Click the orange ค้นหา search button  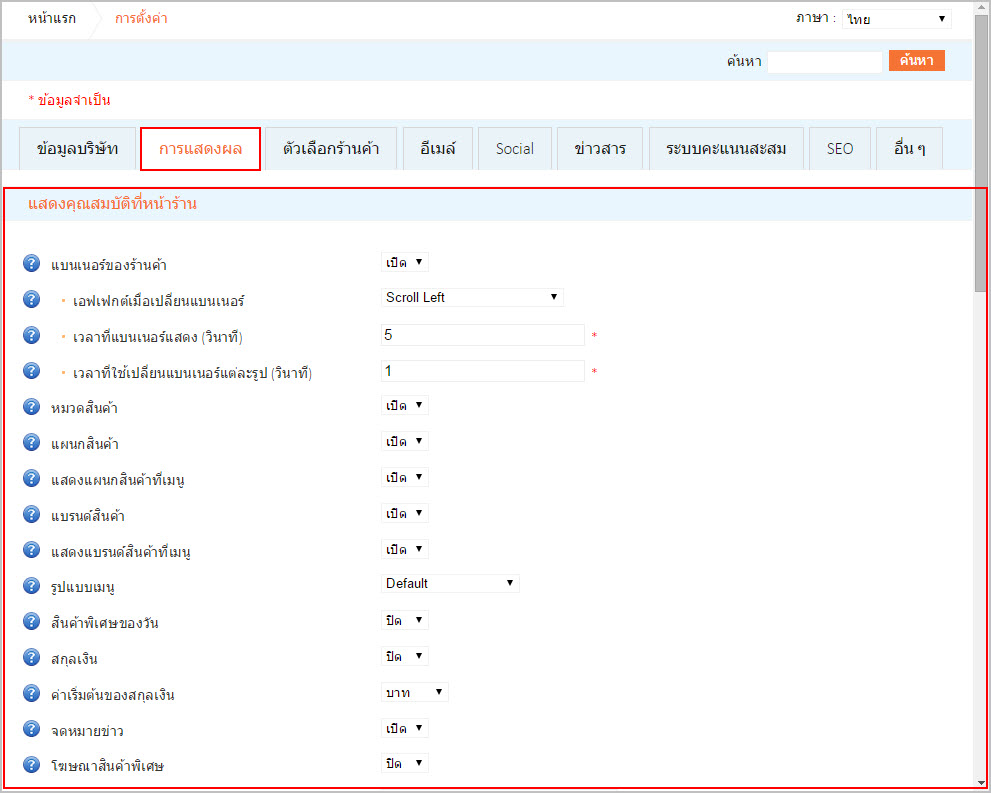click(916, 61)
